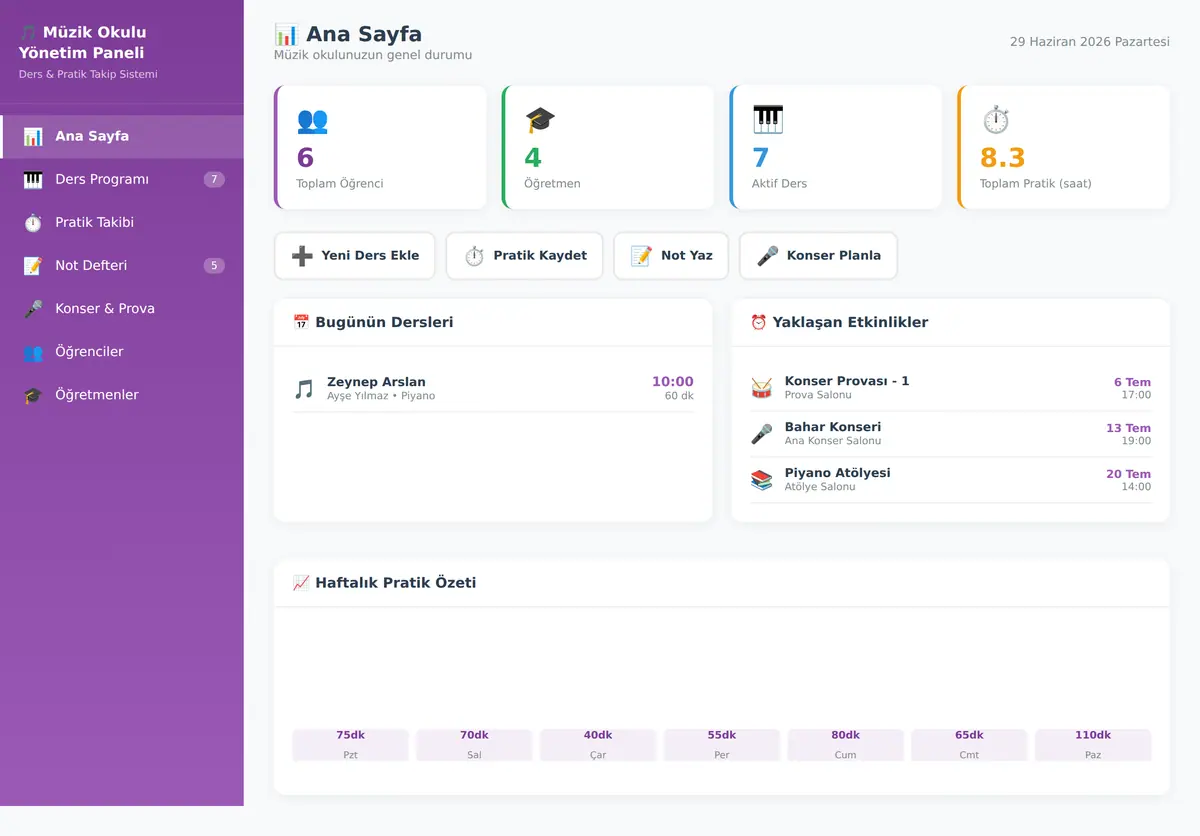Open Ders Programı from the sidebar
The image size is (1200, 836).
(x=122, y=180)
